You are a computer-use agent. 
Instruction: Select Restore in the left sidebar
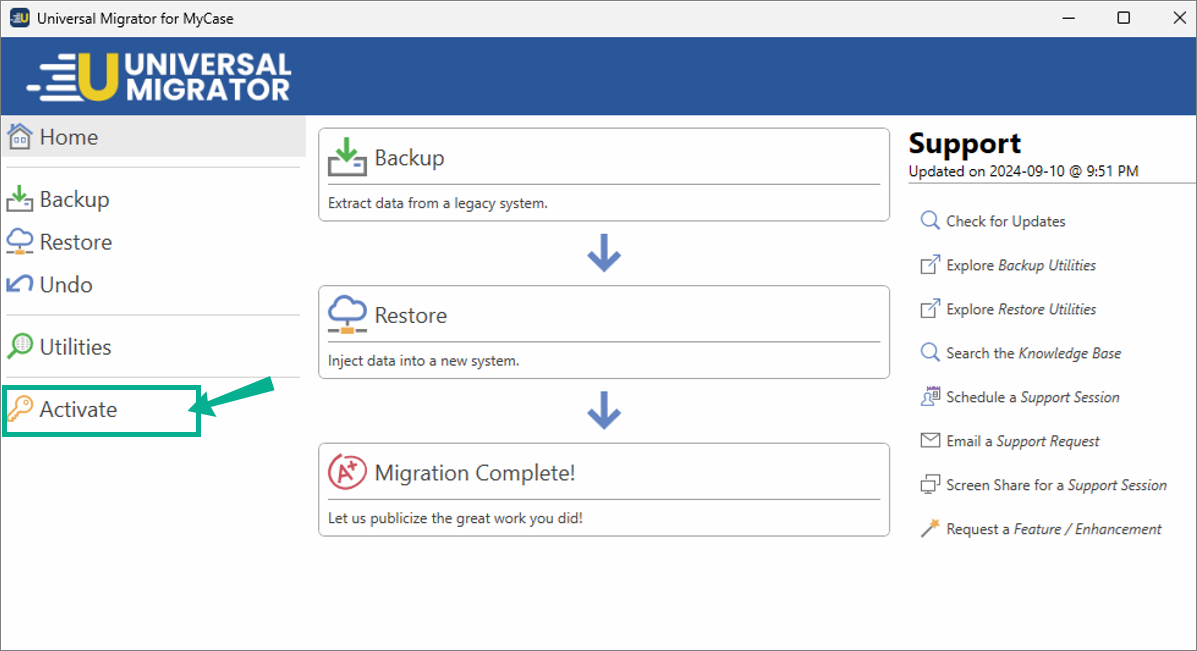pyautogui.click(x=76, y=242)
